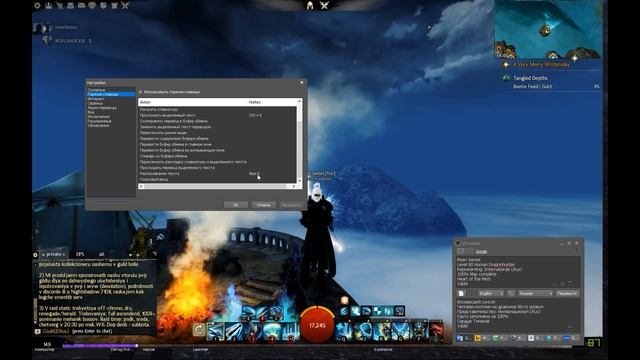
Task: Open the English source language dropdown
Action: 491,293
